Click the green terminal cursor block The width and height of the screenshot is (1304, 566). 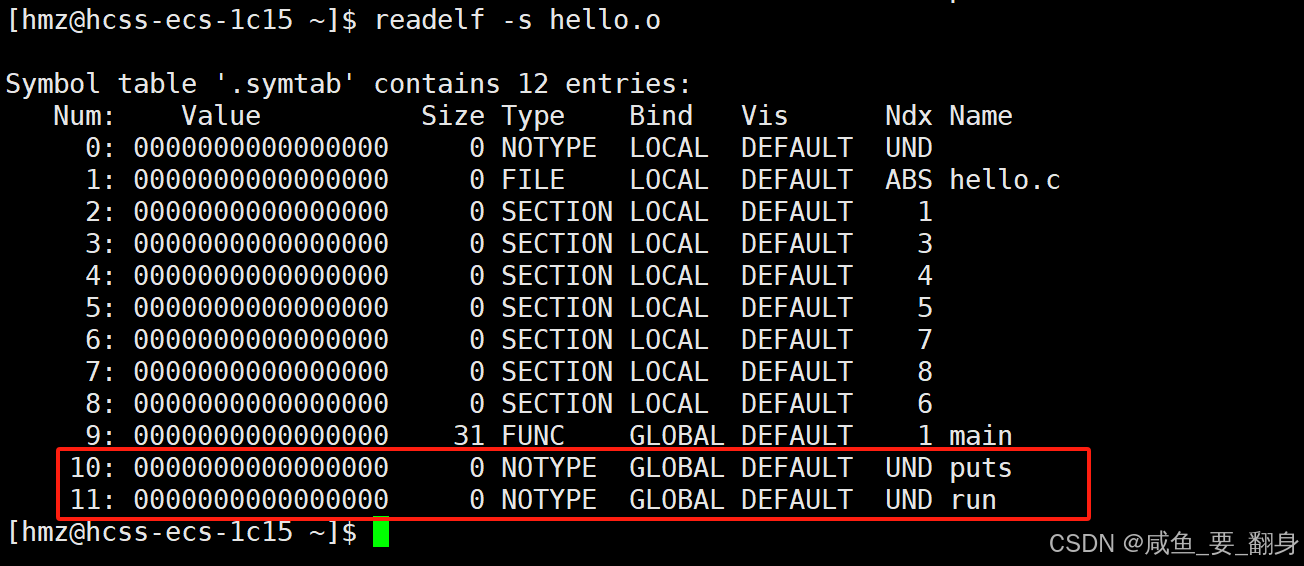(381, 532)
